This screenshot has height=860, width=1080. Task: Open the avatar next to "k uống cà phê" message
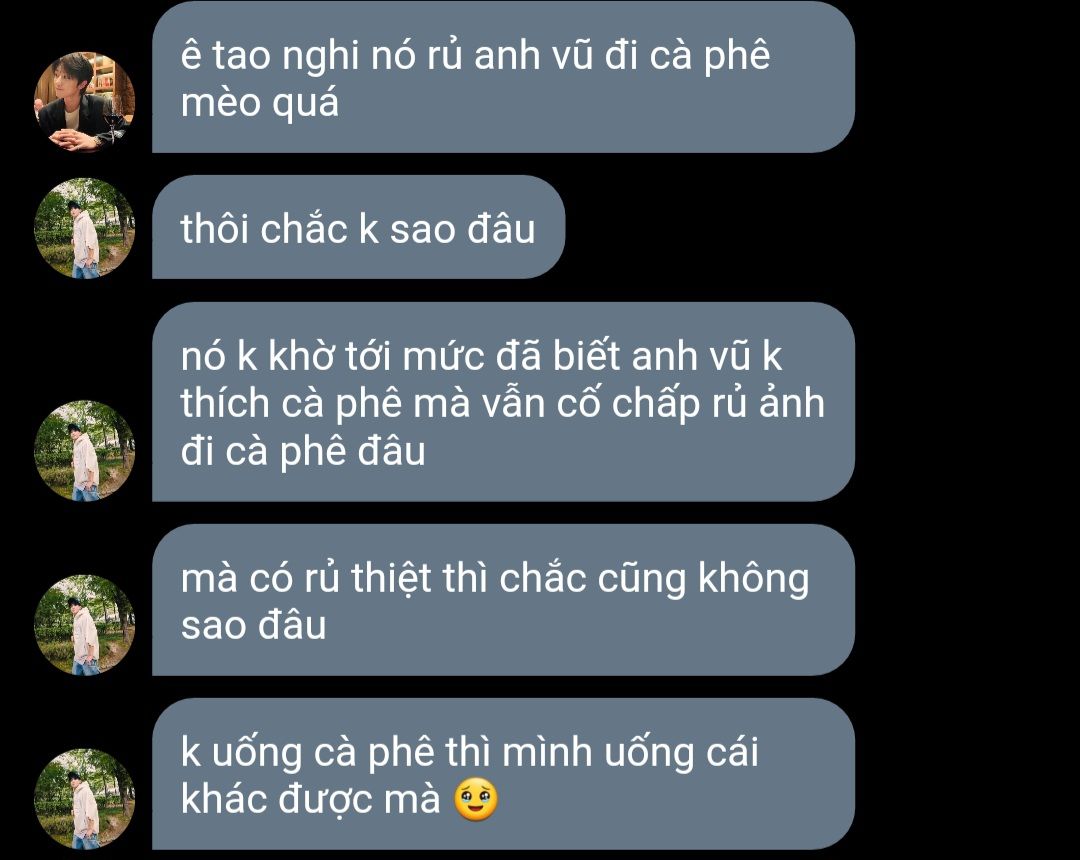coord(84,799)
